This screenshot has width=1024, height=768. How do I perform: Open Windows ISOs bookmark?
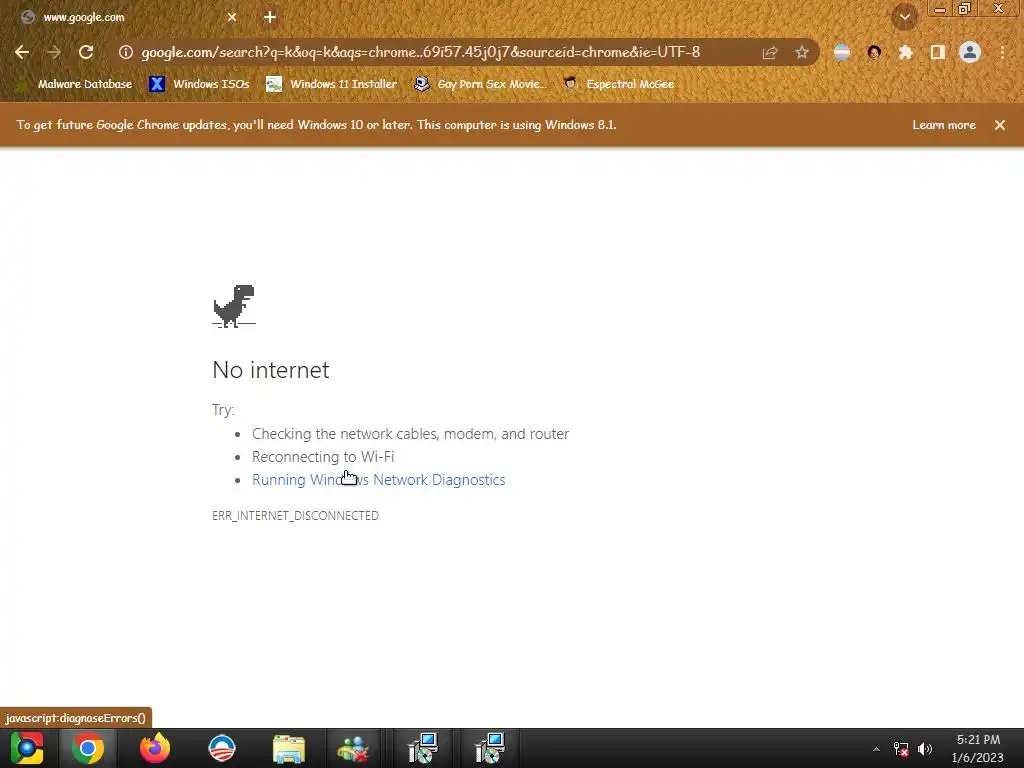pos(199,84)
